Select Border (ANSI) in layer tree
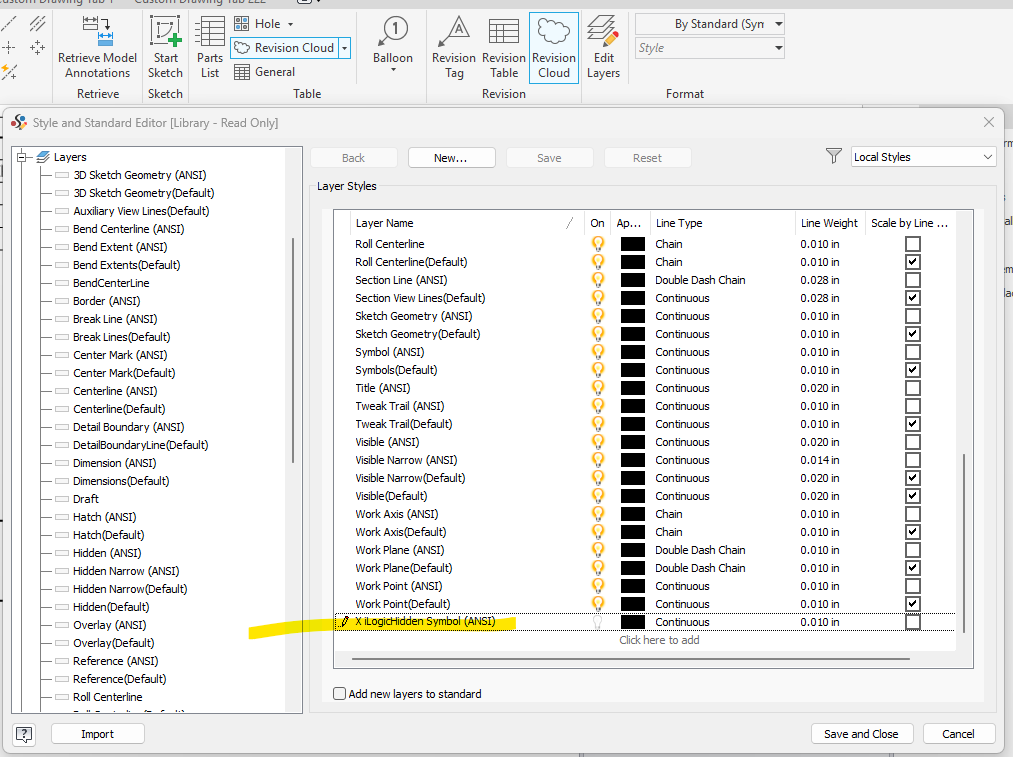Screen dimensions: 1013x757 106,301
